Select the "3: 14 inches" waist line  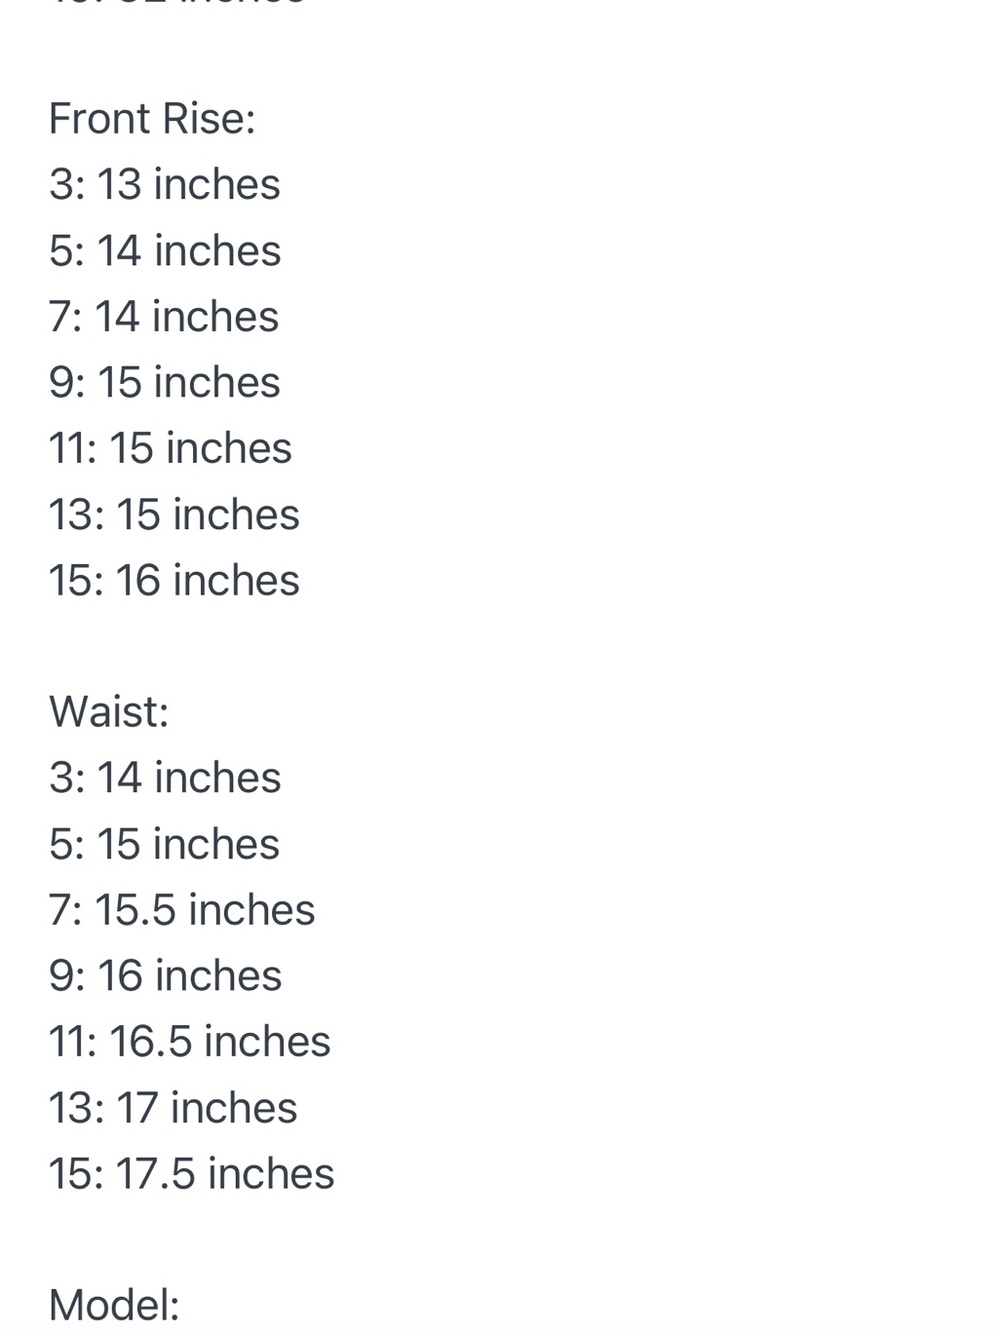coord(165,779)
